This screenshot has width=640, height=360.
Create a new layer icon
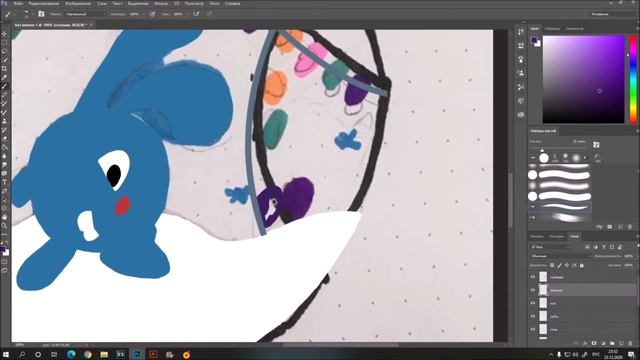tap(621, 343)
